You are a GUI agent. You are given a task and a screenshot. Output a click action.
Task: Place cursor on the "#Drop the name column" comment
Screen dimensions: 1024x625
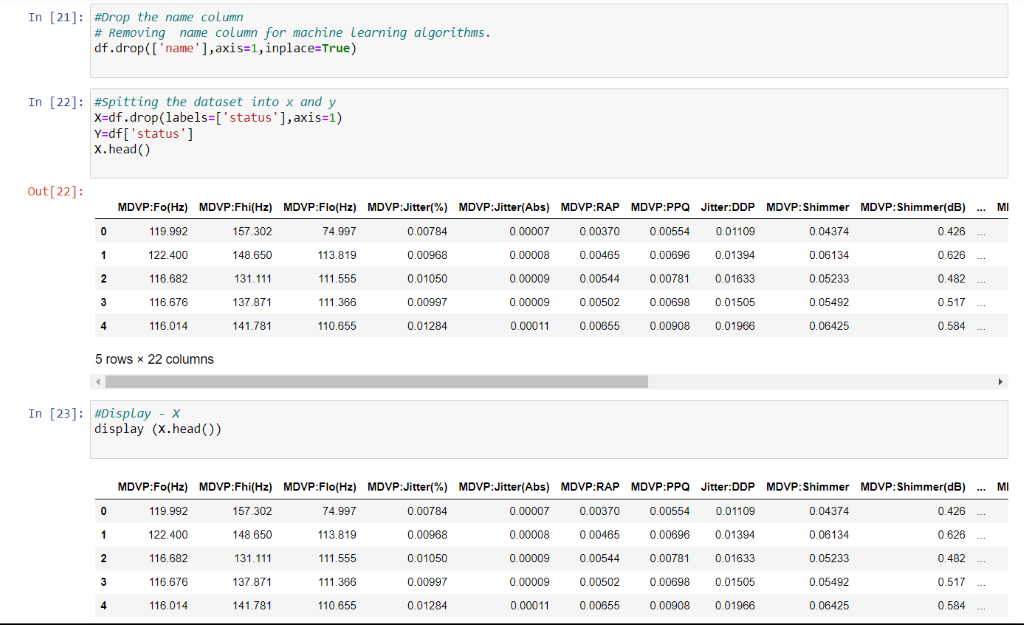point(168,18)
